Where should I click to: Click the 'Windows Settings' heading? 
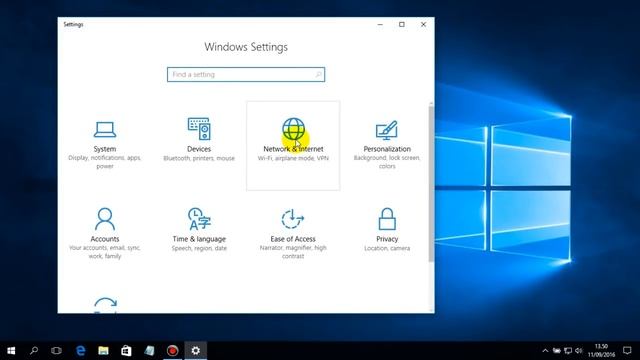(246, 47)
